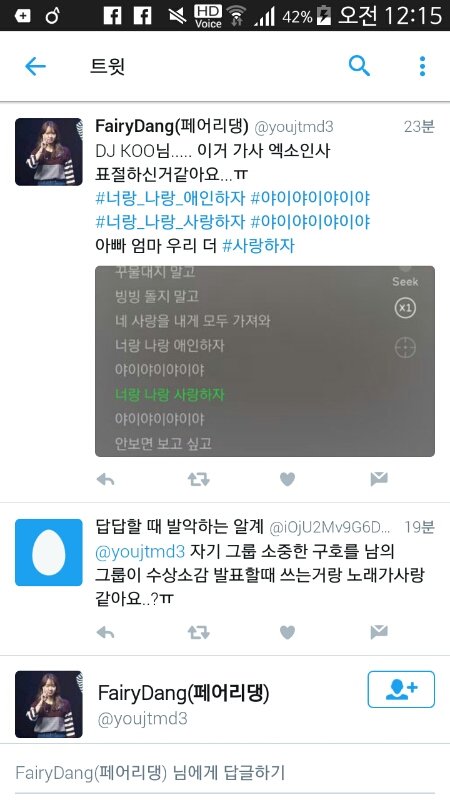Tap FairyDang's profile picture on first tweet
Image resolution: width=450 pixels, height=800 pixels.
(x=48, y=152)
